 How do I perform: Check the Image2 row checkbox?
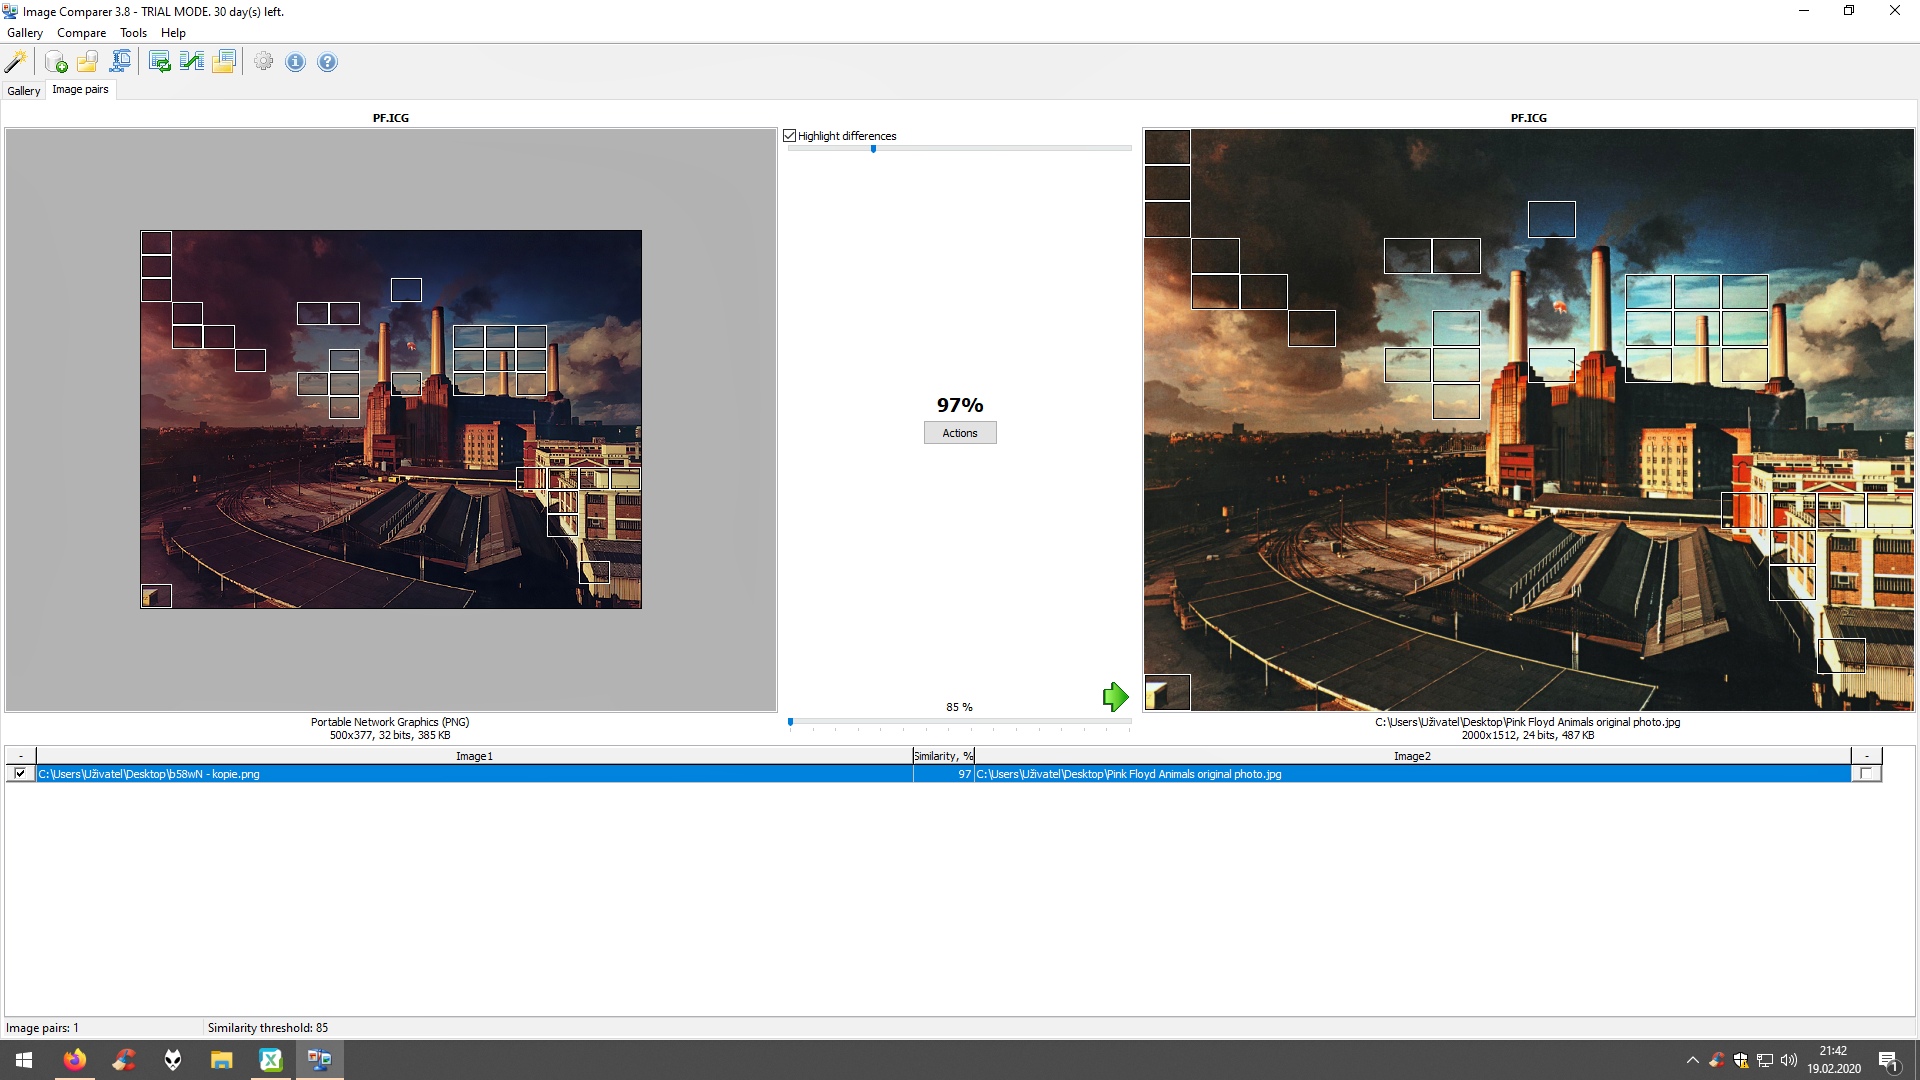coord(1866,774)
